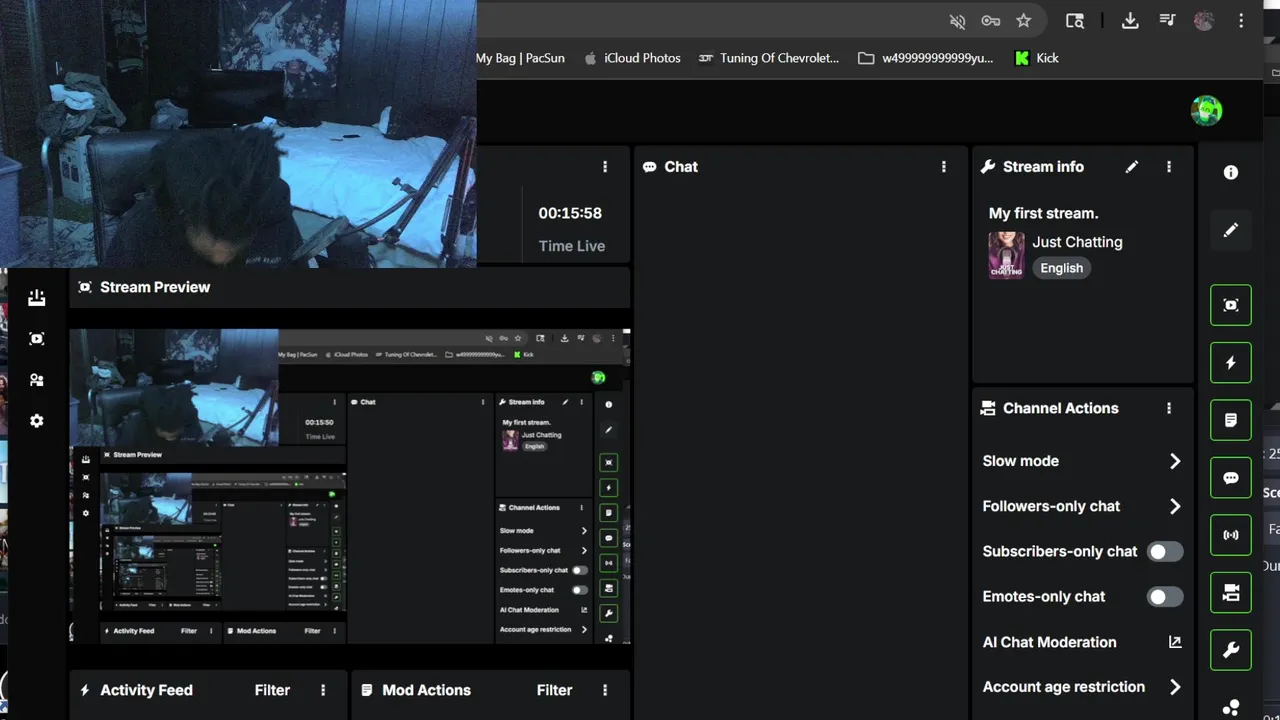Click the Followers-only chat label
This screenshot has height=720, width=1280.
(x=1051, y=506)
